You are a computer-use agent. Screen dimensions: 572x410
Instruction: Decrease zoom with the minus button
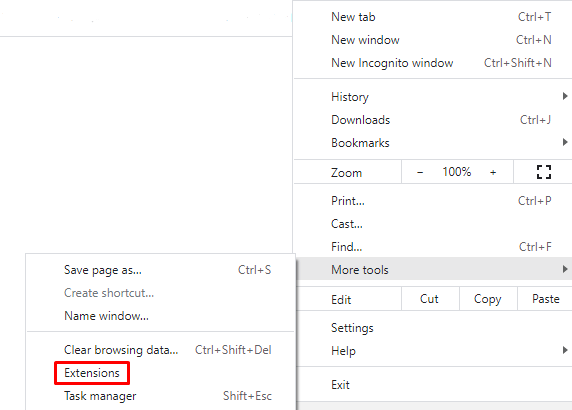pos(420,172)
